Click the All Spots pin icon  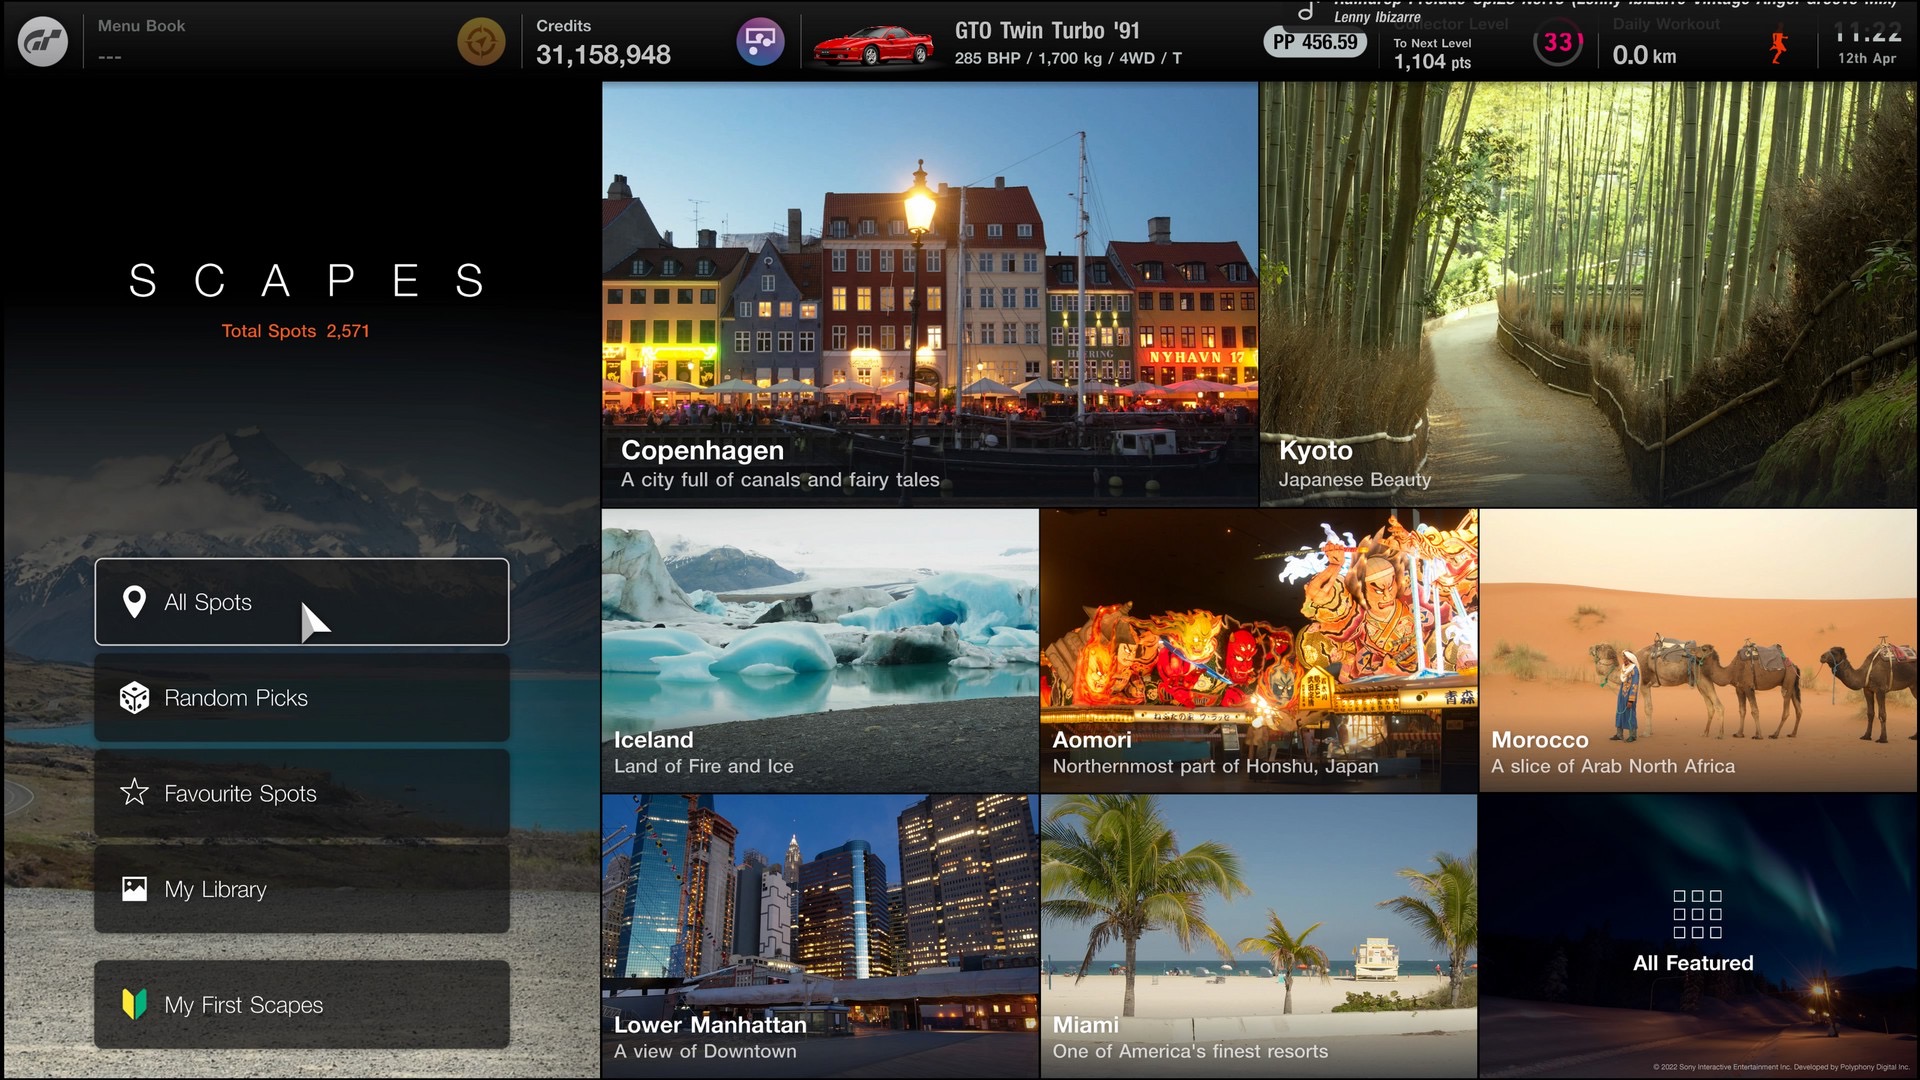click(134, 602)
